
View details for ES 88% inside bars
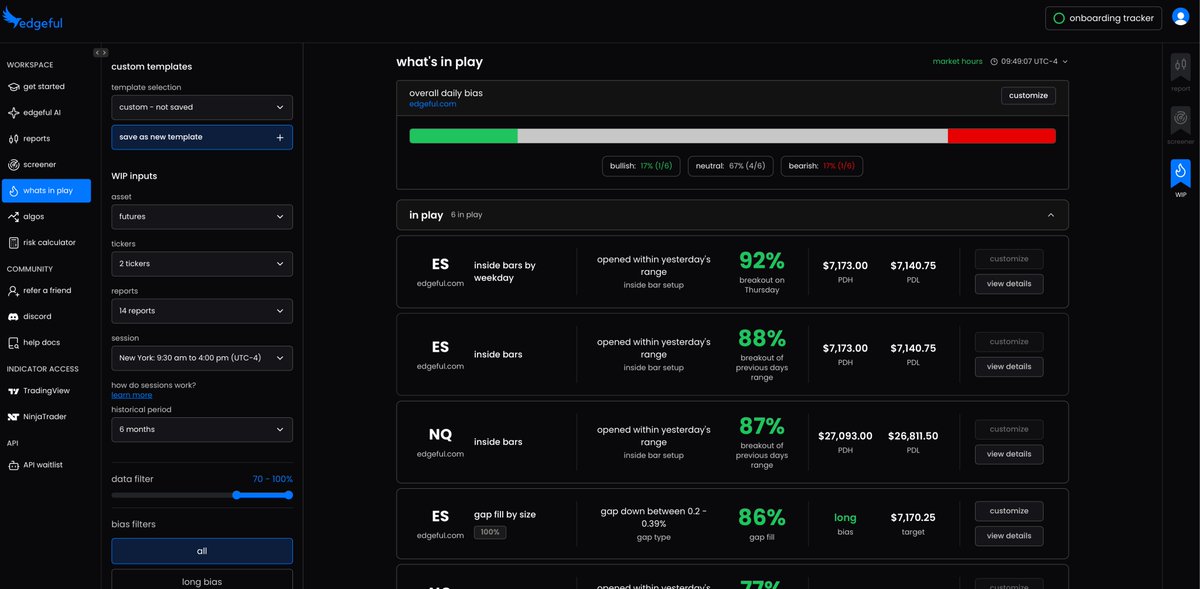pos(1009,367)
